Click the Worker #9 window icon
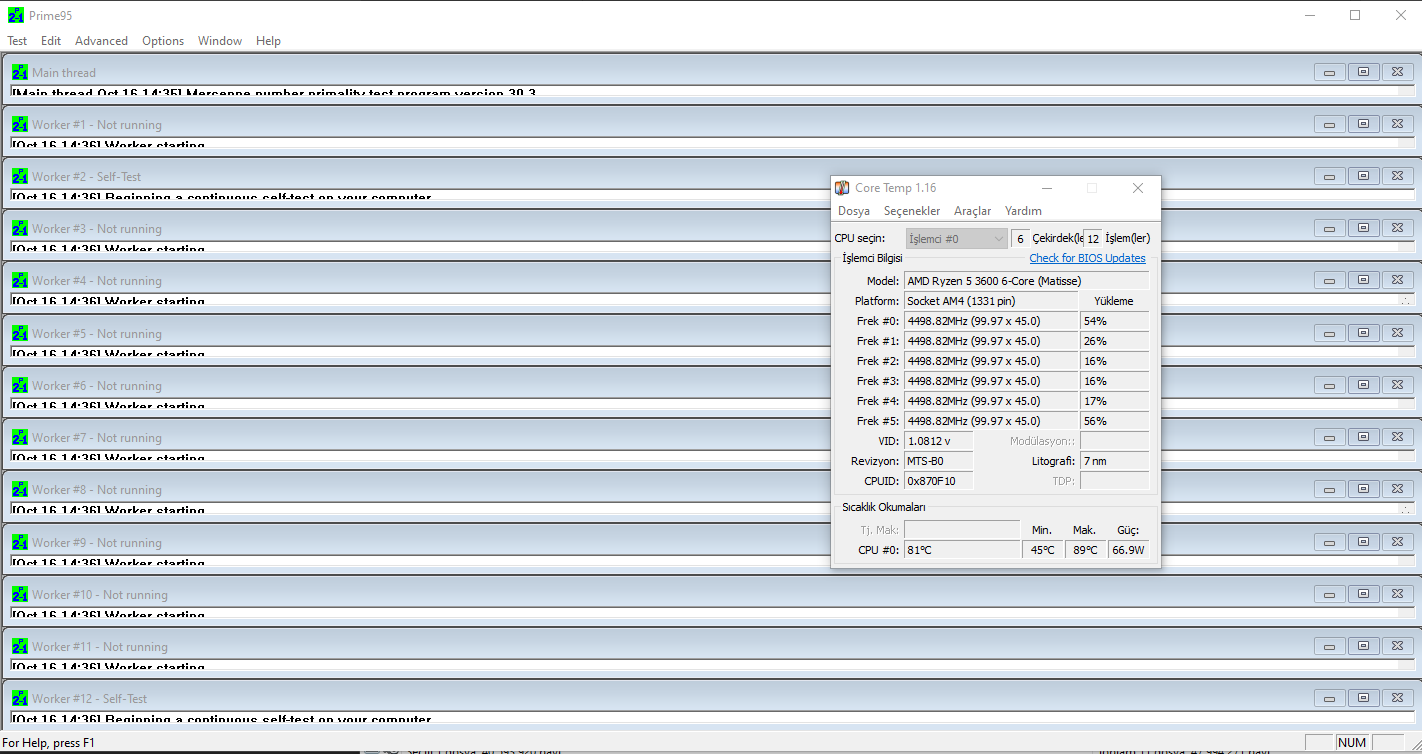This screenshot has height=754, width=1422. click(x=20, y=542)
